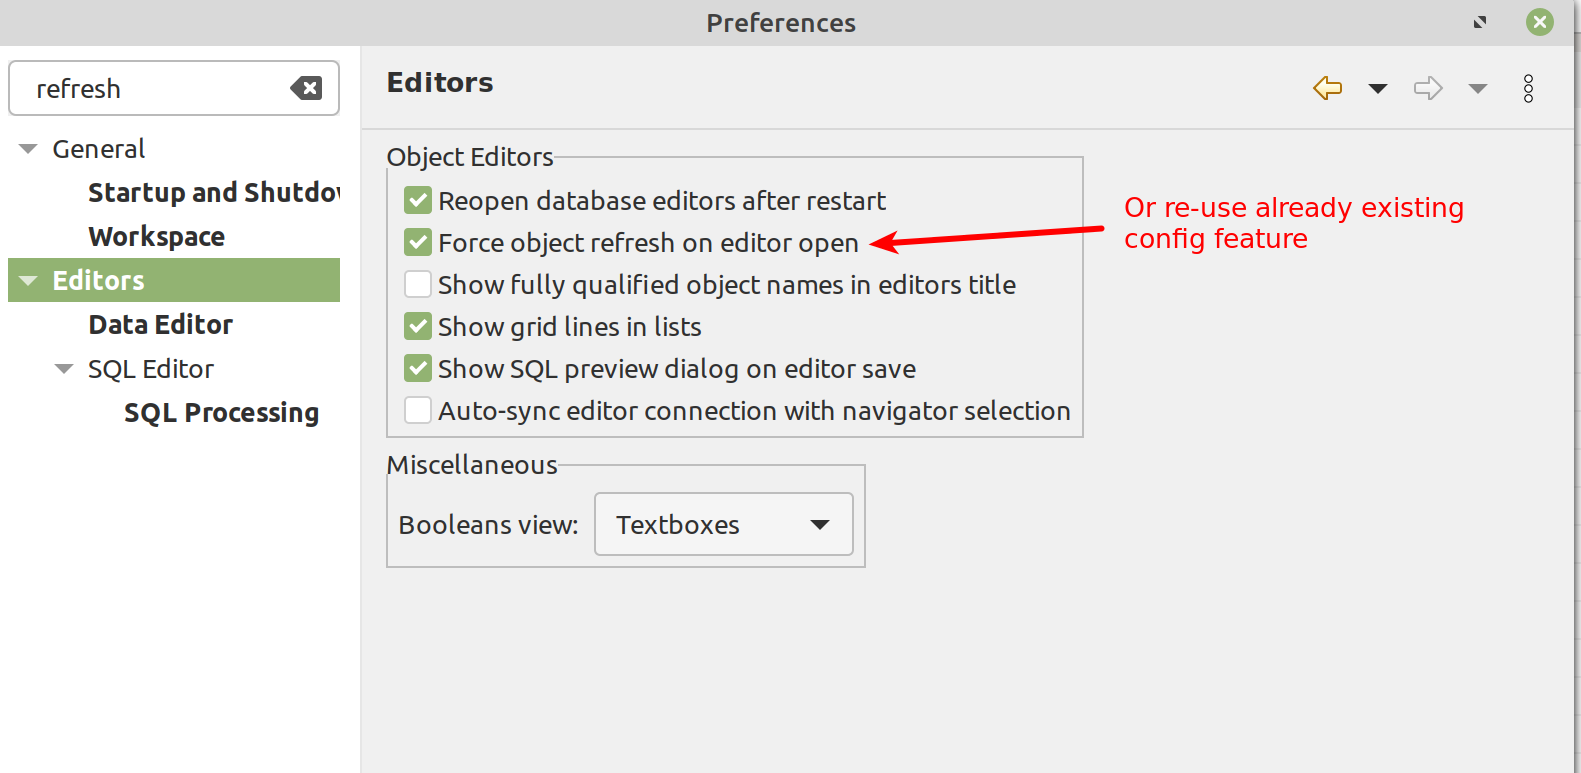Open the SQL Processing preferences page

tap(221, 412)
